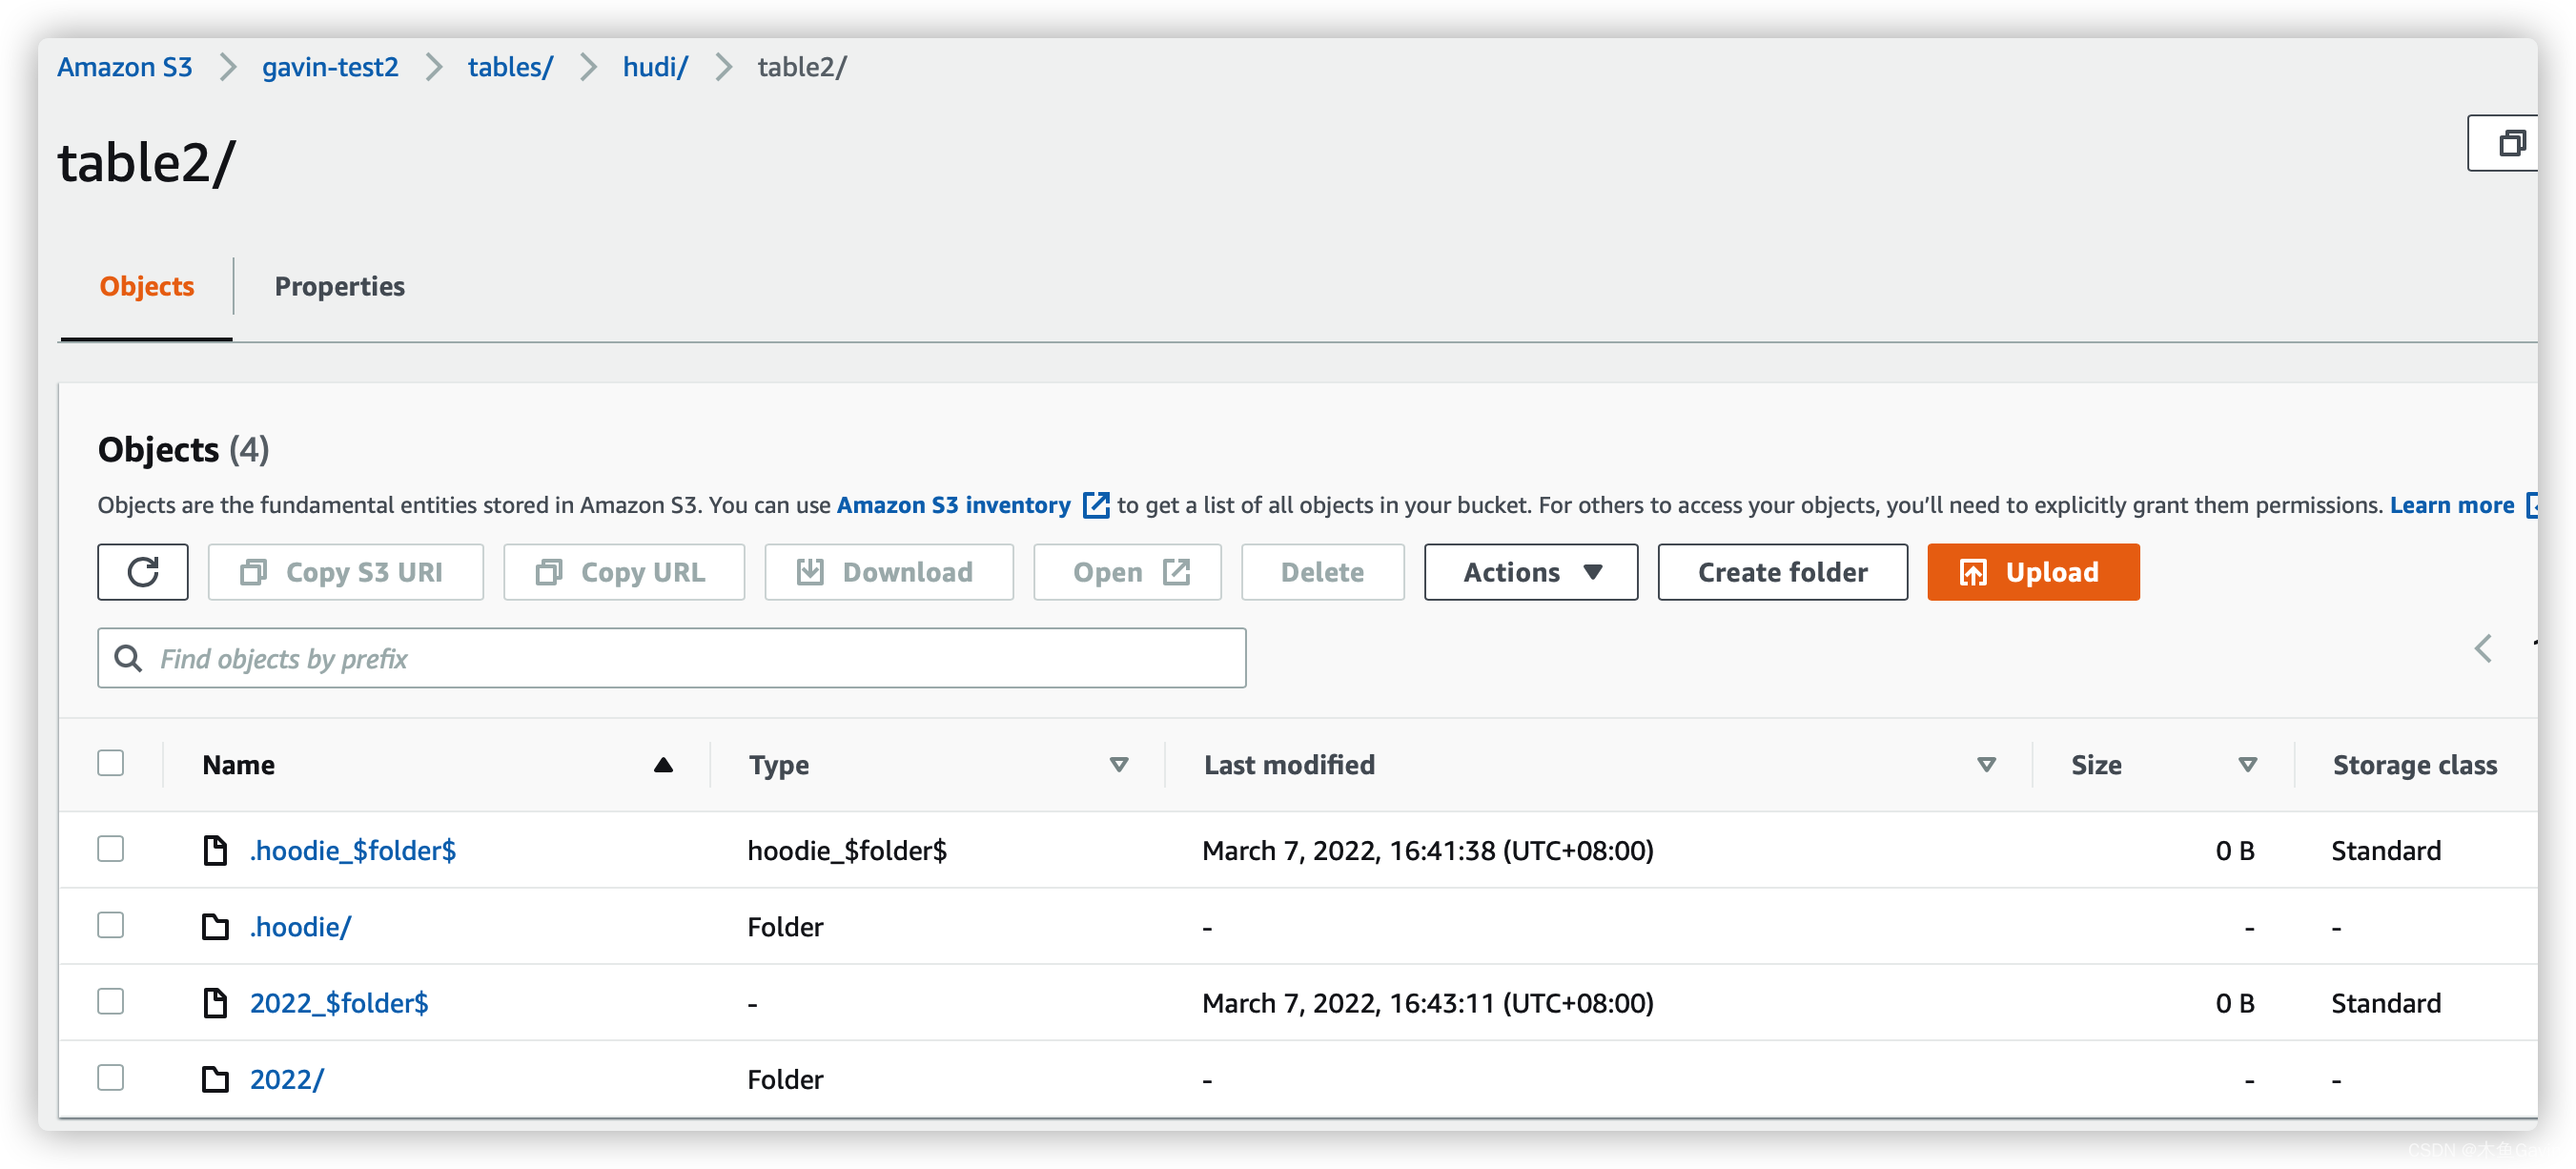The width and height of the screenshot is (2576, 1169).
Task: Open the gavin-test2 breadcrumb link
Action: coord(330,67)
